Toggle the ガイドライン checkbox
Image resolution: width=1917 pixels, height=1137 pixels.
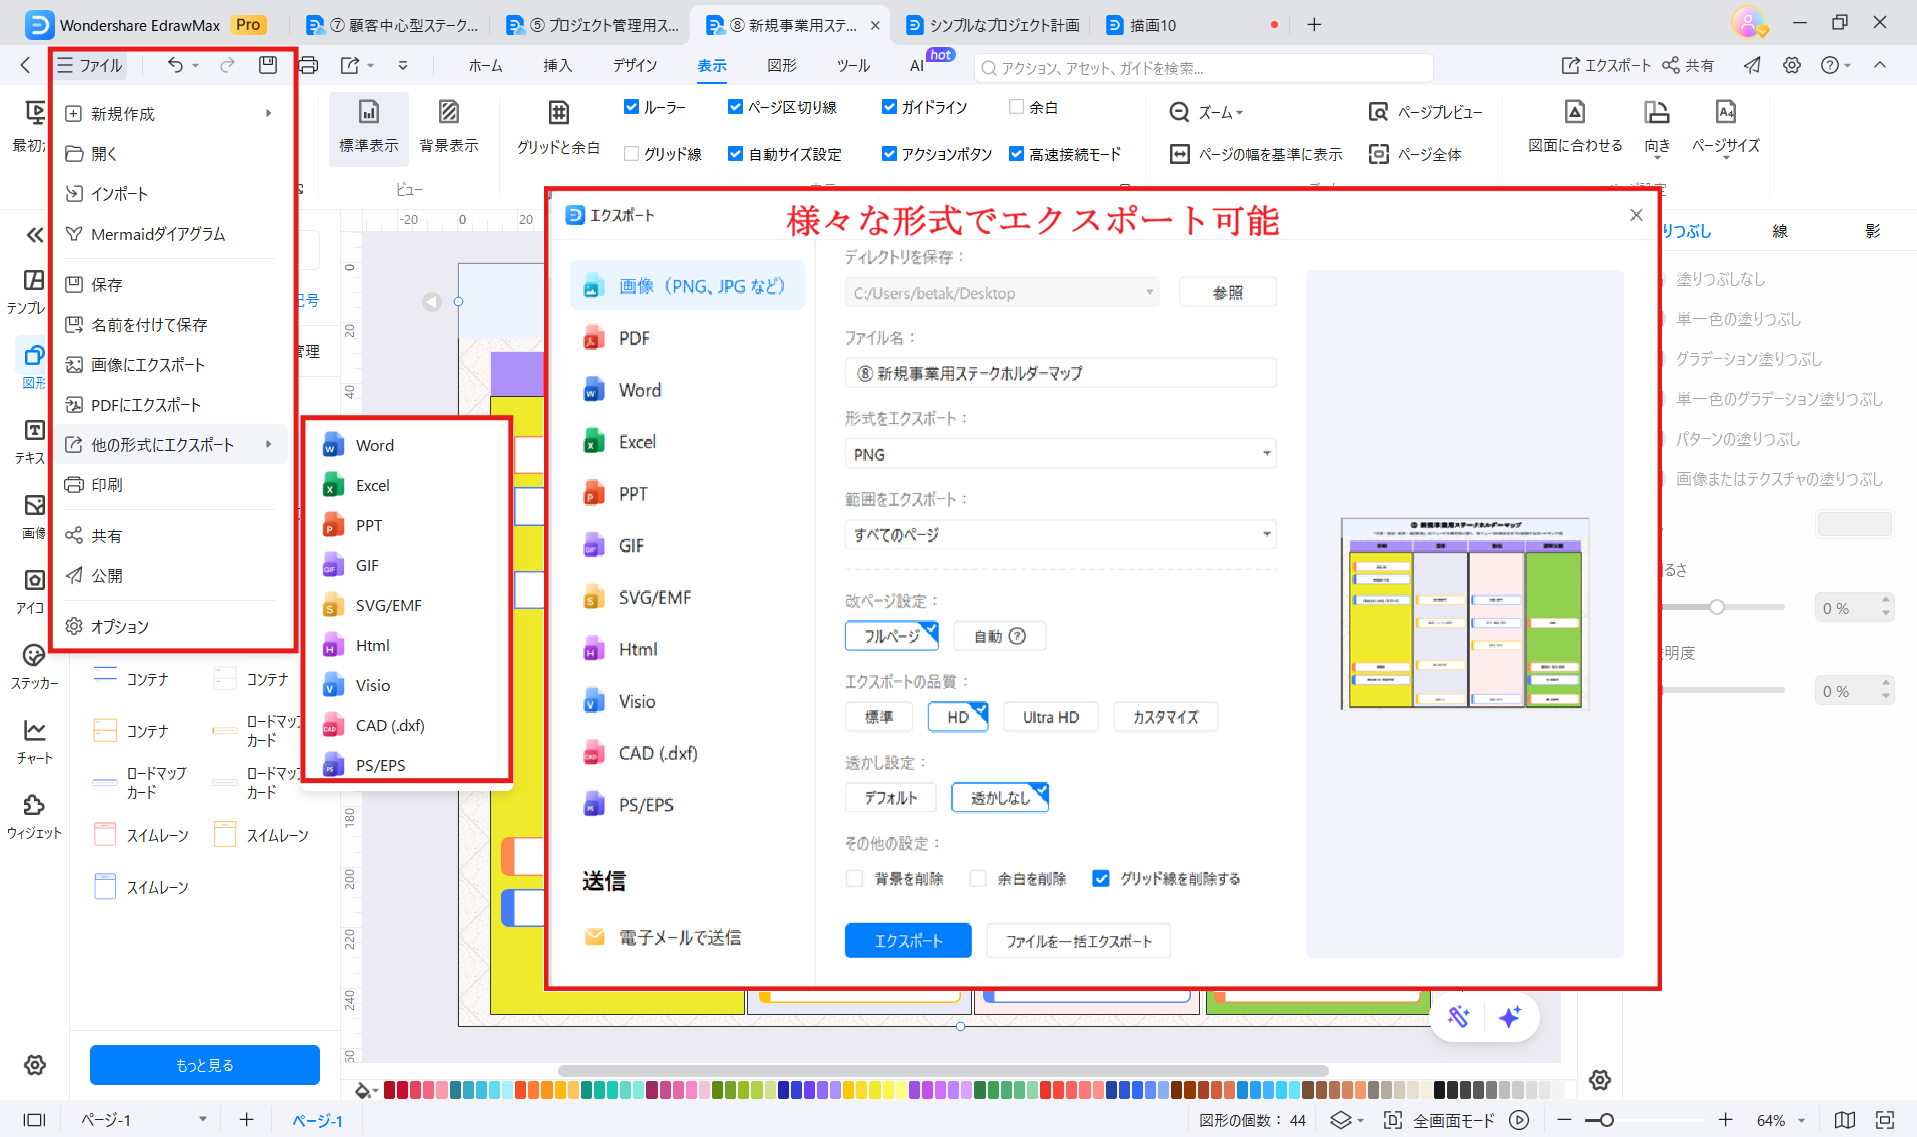[x=889, y=107]
